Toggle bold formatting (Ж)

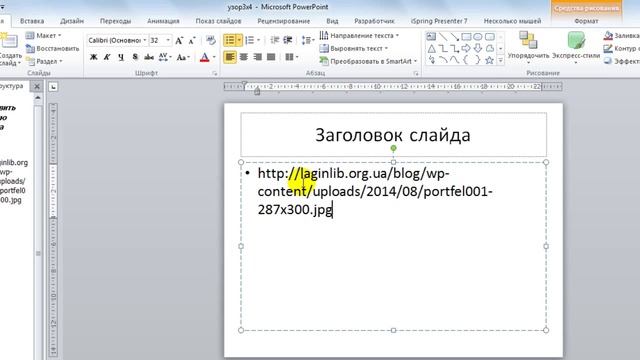tap(93, 57)
